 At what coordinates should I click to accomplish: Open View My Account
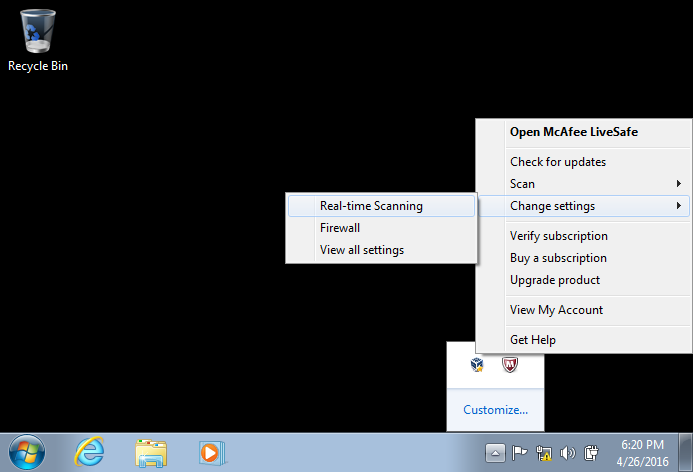(584, 310)
